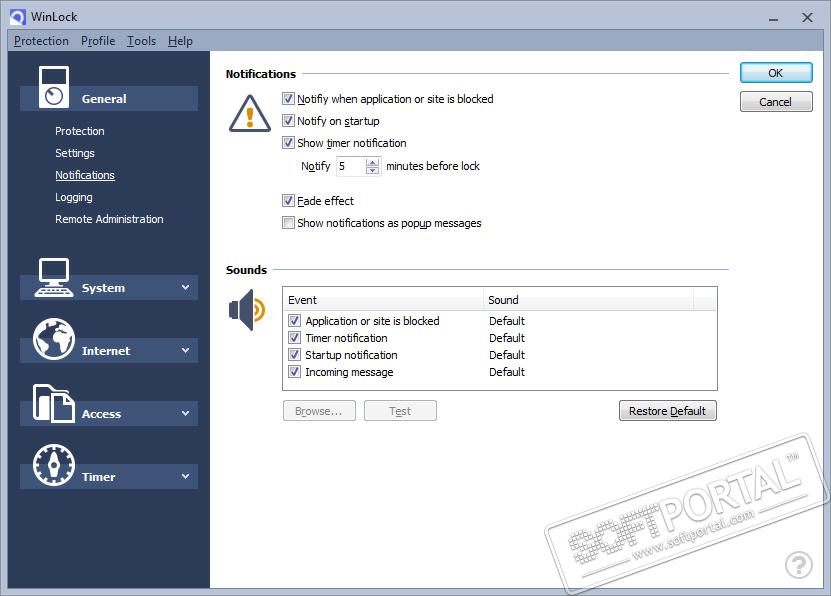This screenshot has height=596, width=831.
Task: Click the Timer section header label
Action: (x=99, y=477)
